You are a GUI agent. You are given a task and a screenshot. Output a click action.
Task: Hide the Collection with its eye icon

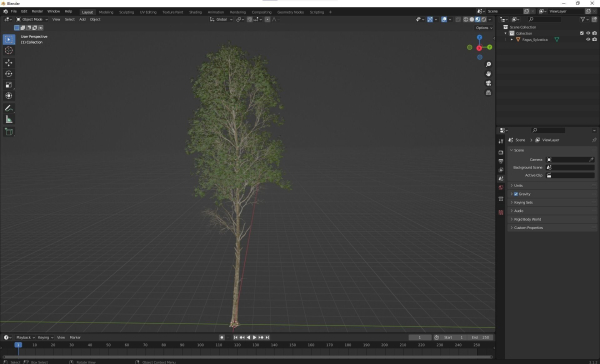pos(588,33)
